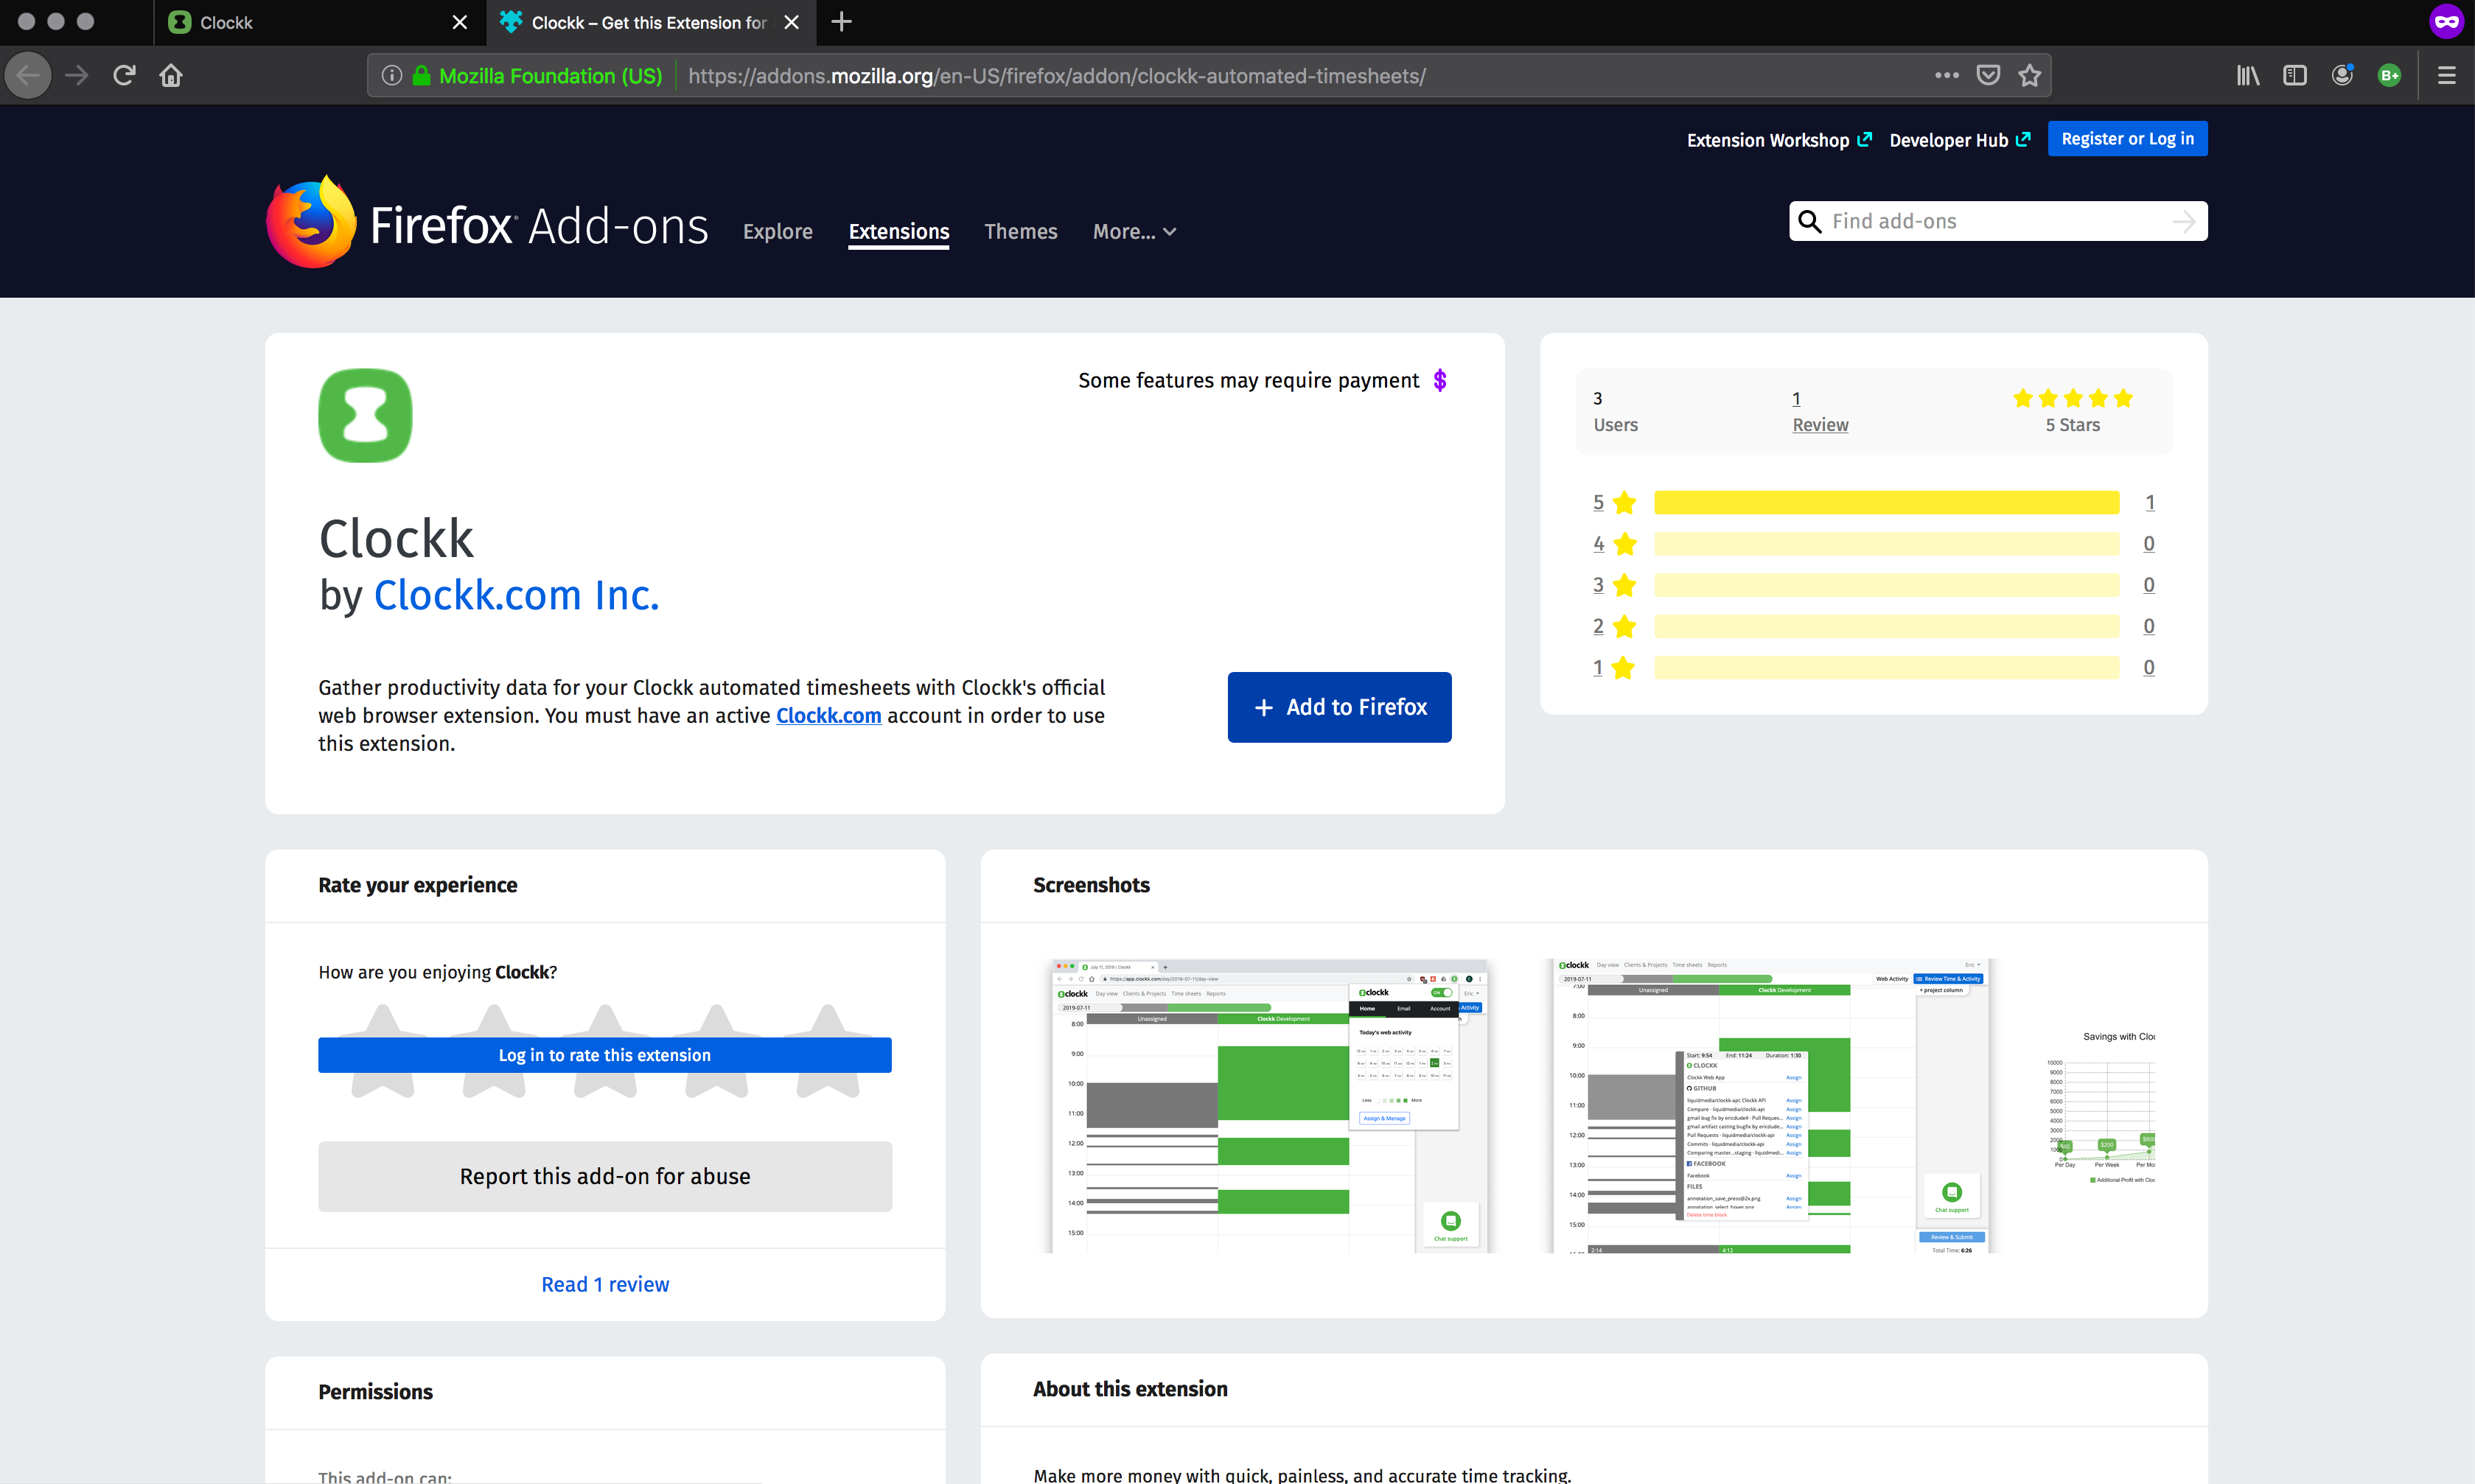Open the Library toolbar icon
The width and height of the screenshot is (2475, 1484).
tap(2247, 75)
